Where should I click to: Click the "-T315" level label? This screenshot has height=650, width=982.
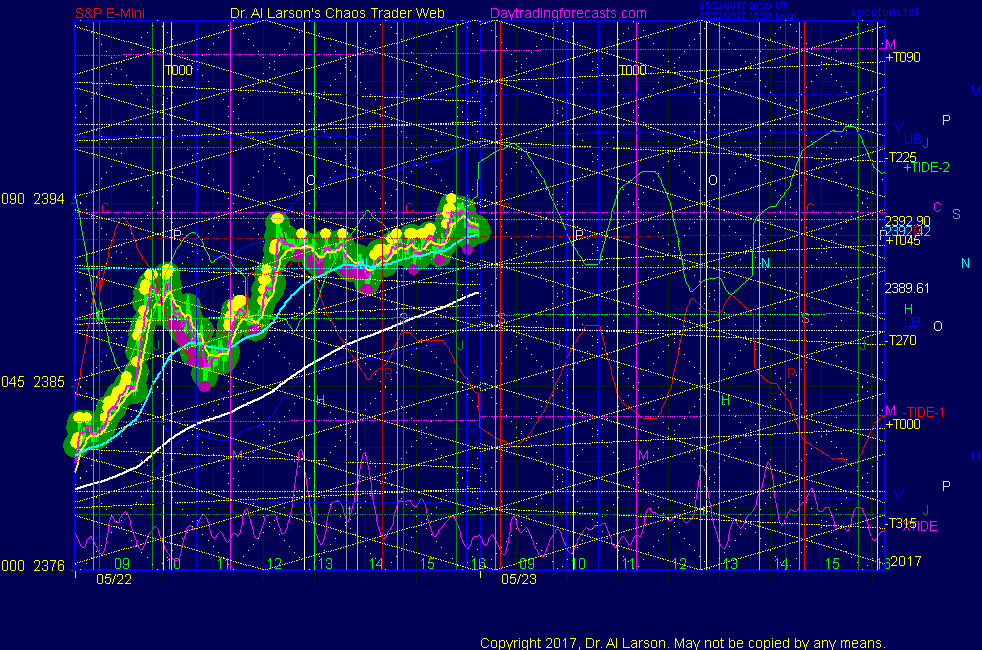coord(901,524)
